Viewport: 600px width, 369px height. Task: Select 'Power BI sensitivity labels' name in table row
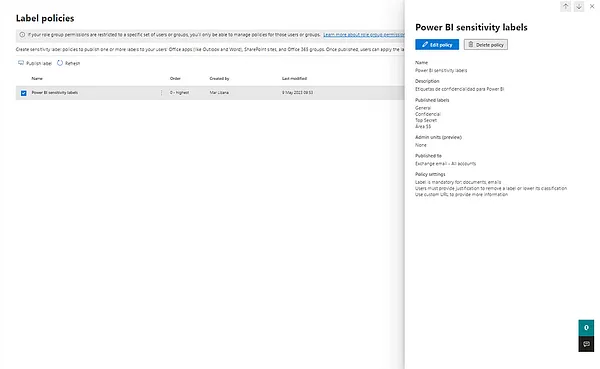click(55, 93)
